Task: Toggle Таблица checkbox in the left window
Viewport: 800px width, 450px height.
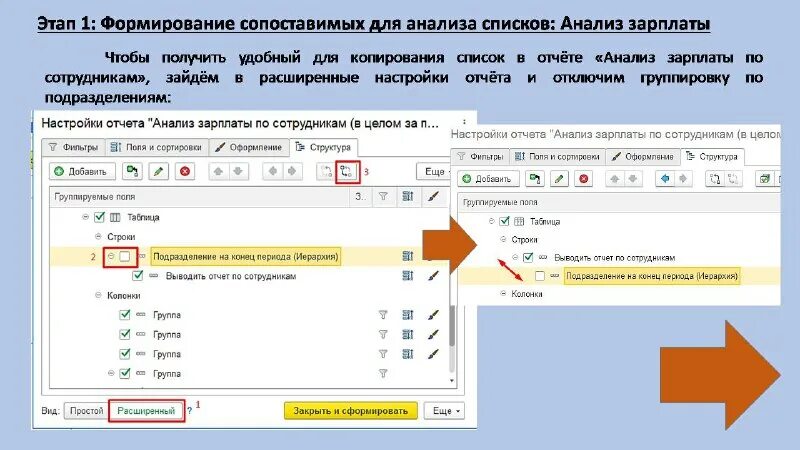Action: coord(99,217)
